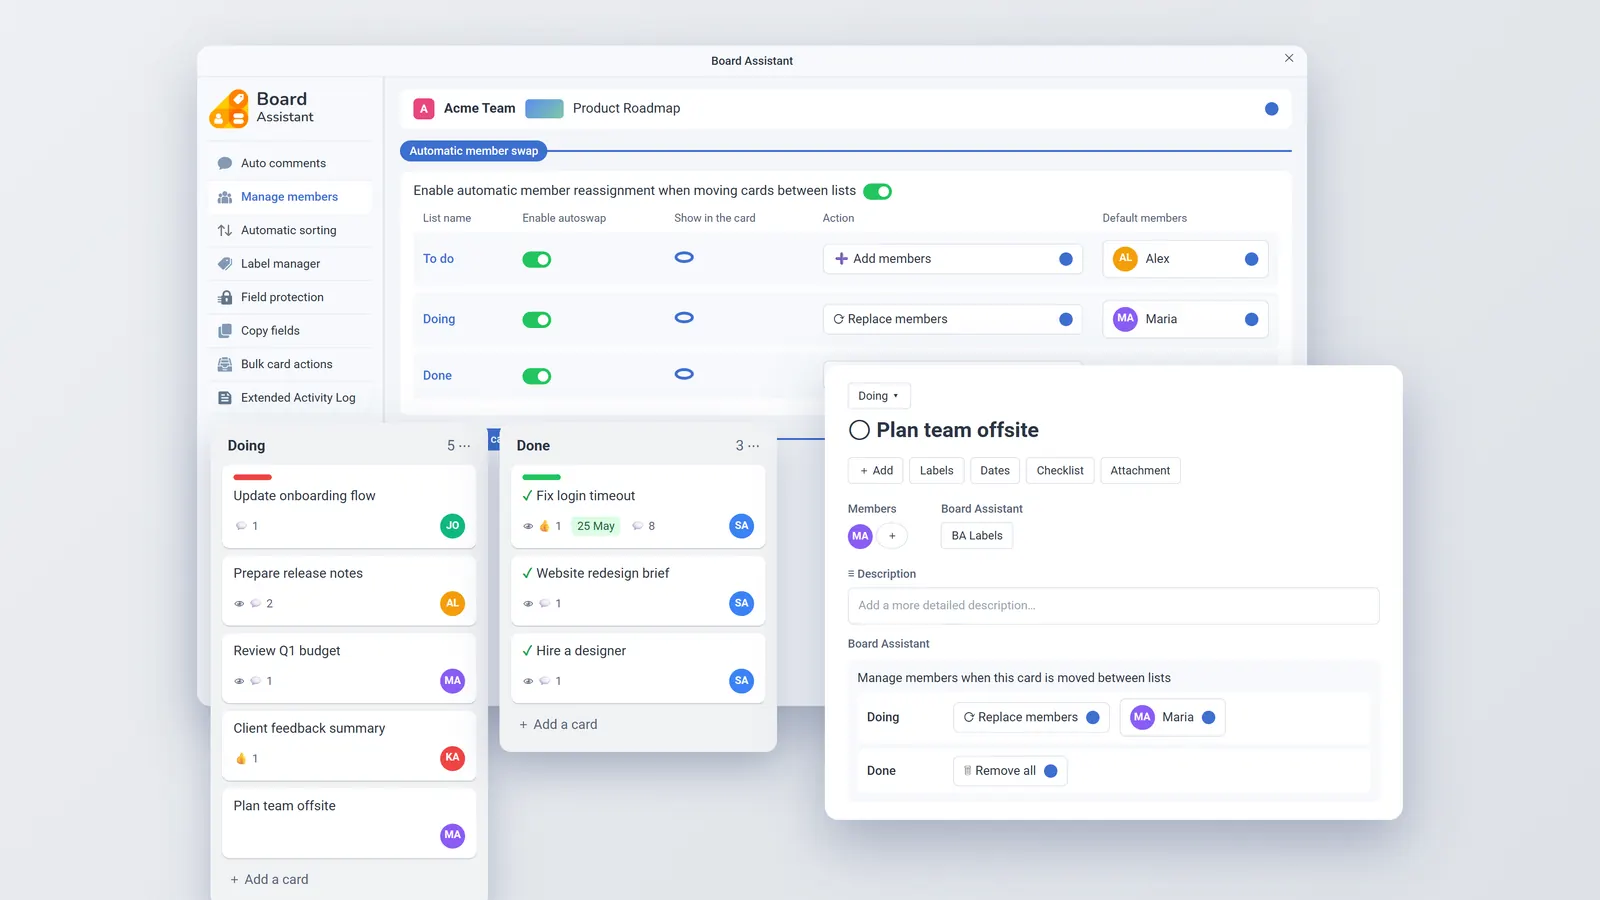The height and width of the screenshot is (900, 1600).
Task: Click the Acme Team workspace icon
Action: tap(424, 108)
